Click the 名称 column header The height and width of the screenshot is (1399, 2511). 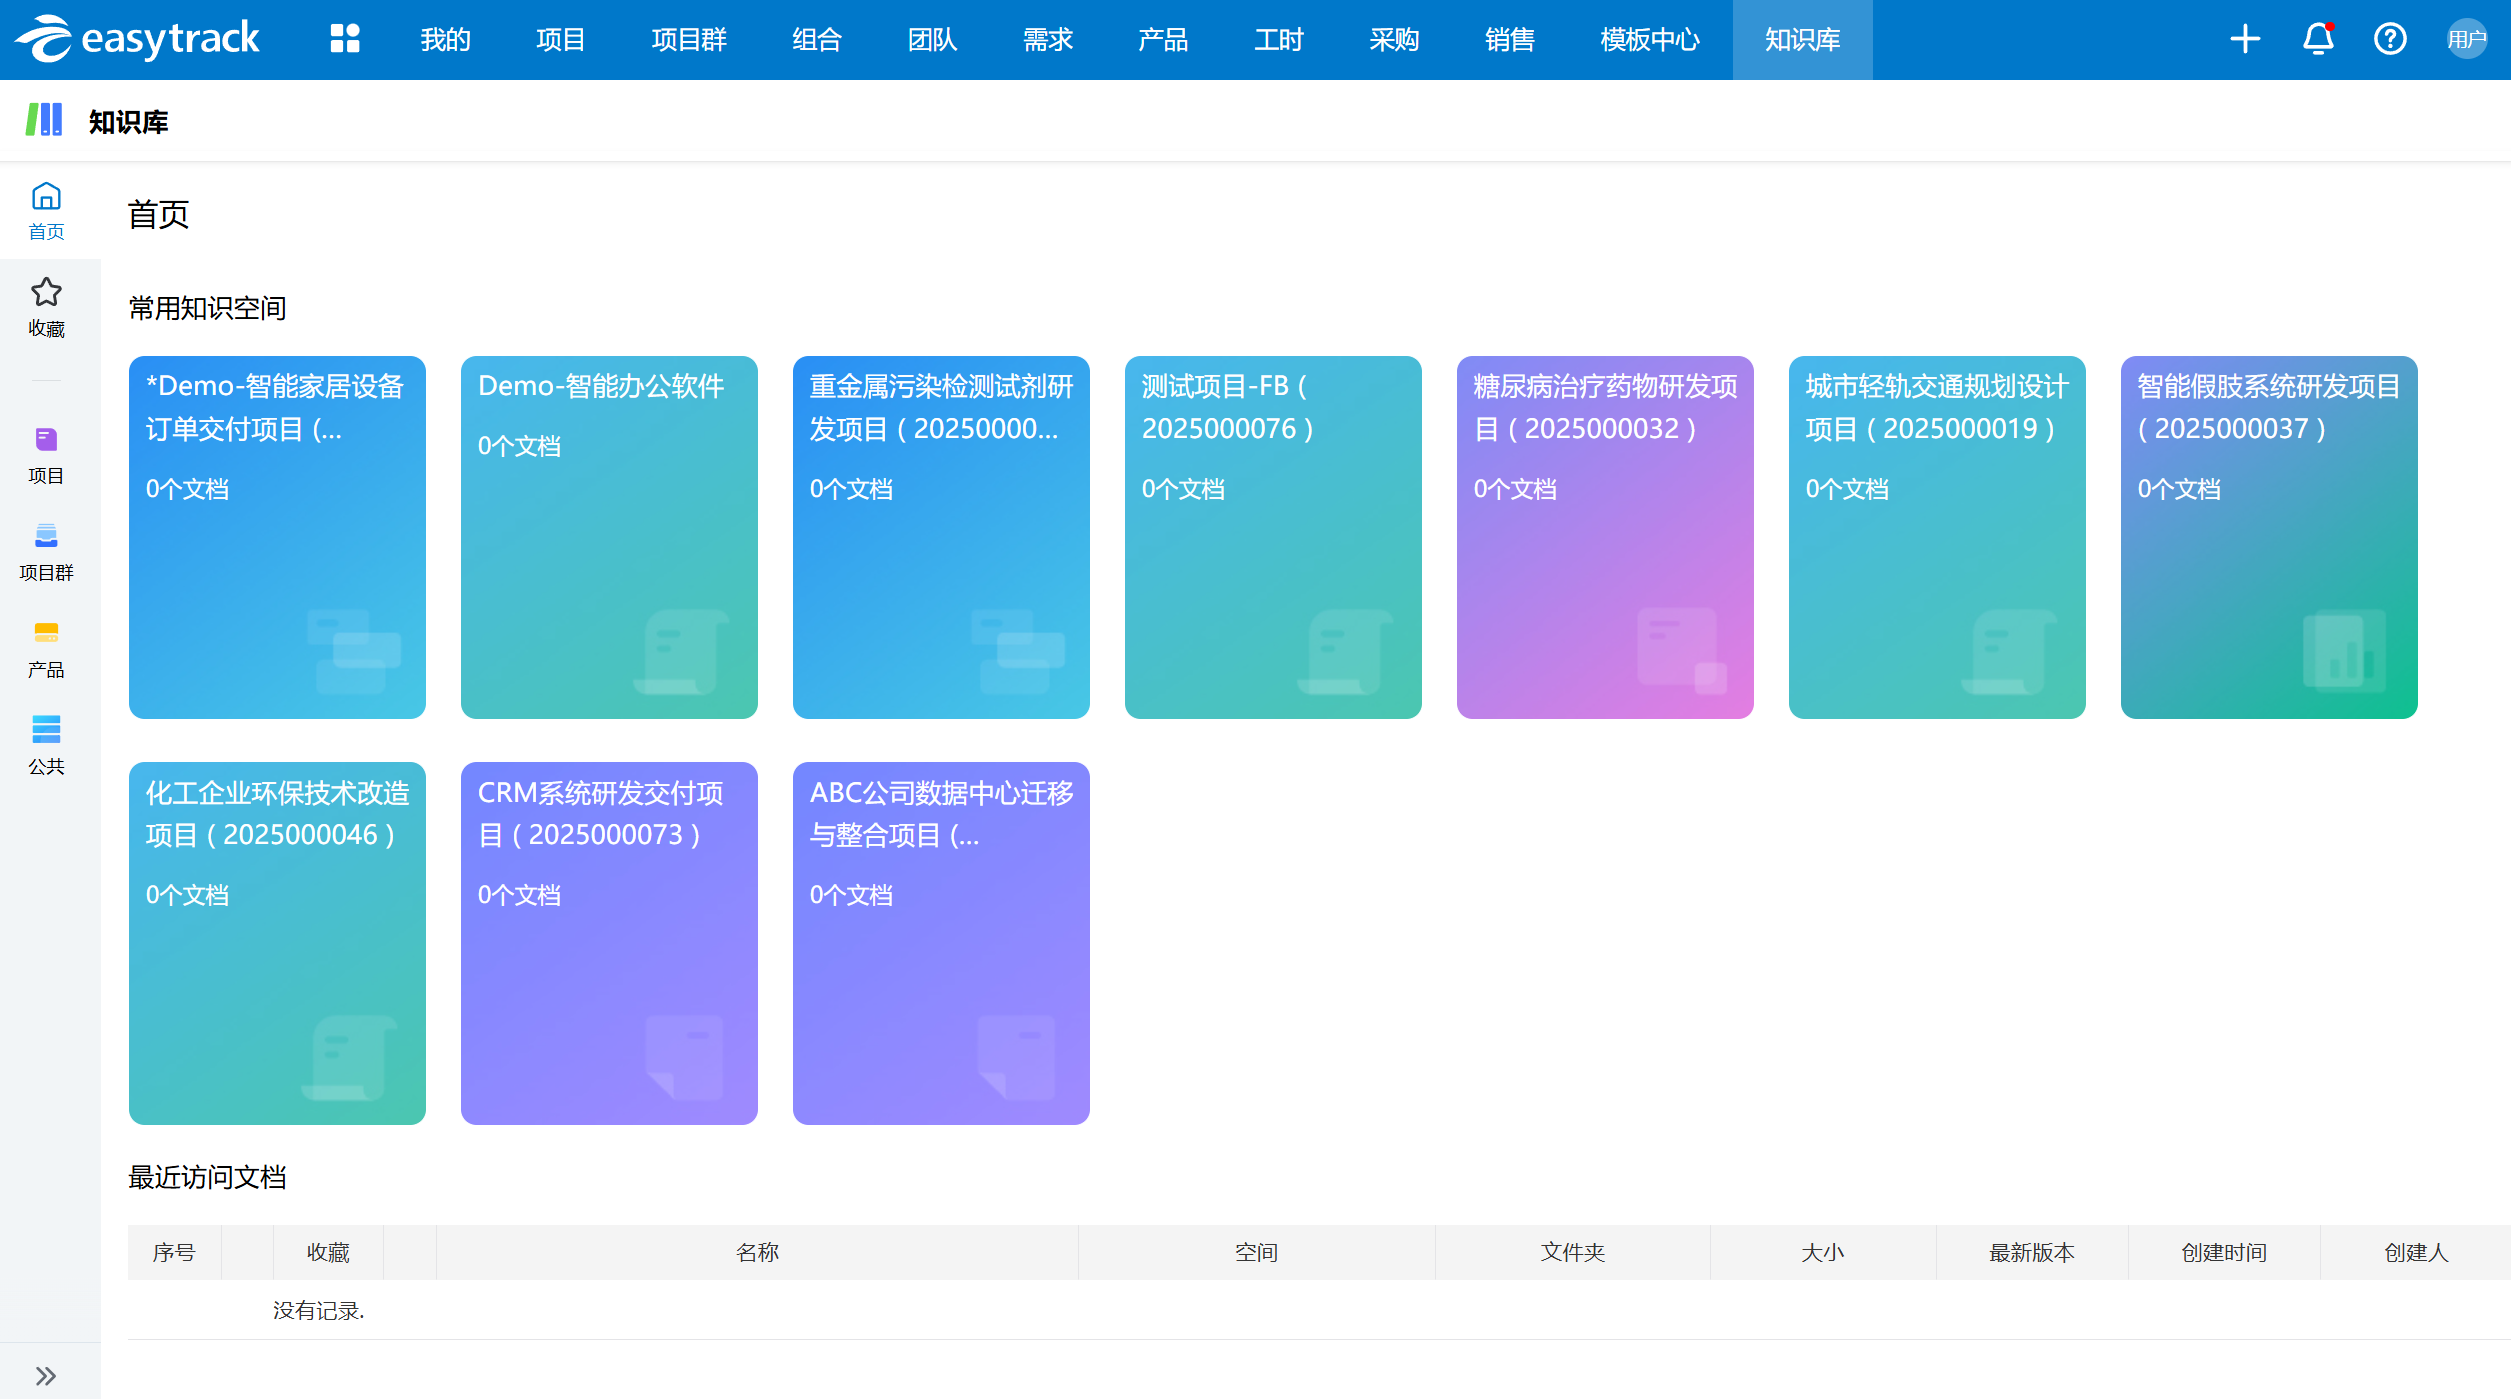(x=757, y=1252)
